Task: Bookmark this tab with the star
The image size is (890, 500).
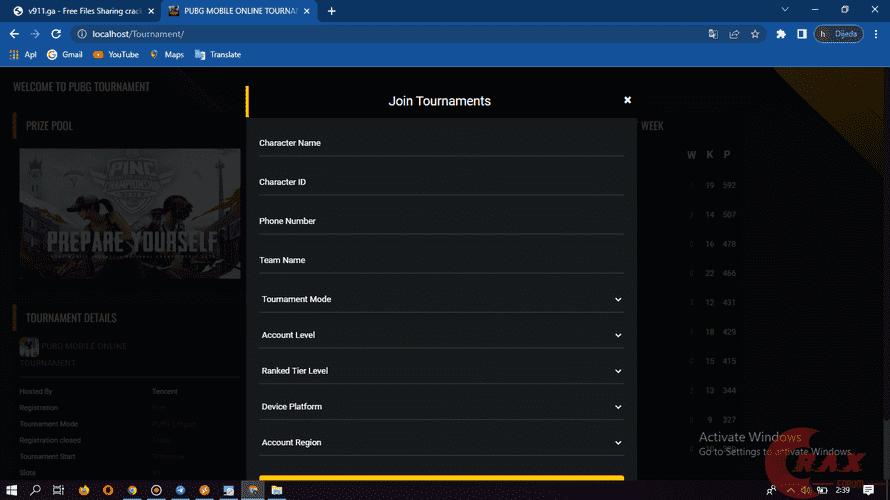Action: (x=755, y=34)
